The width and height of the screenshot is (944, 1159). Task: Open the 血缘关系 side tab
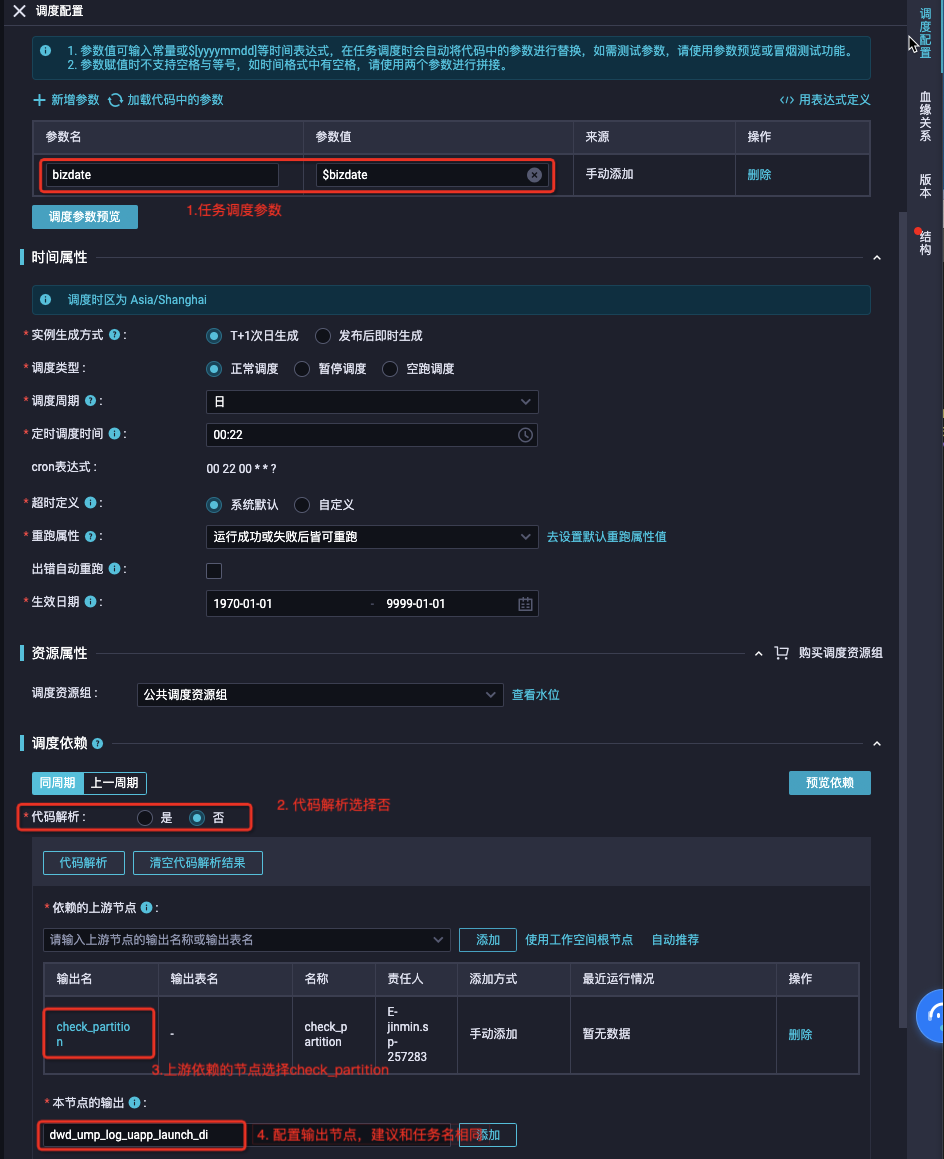925,116
